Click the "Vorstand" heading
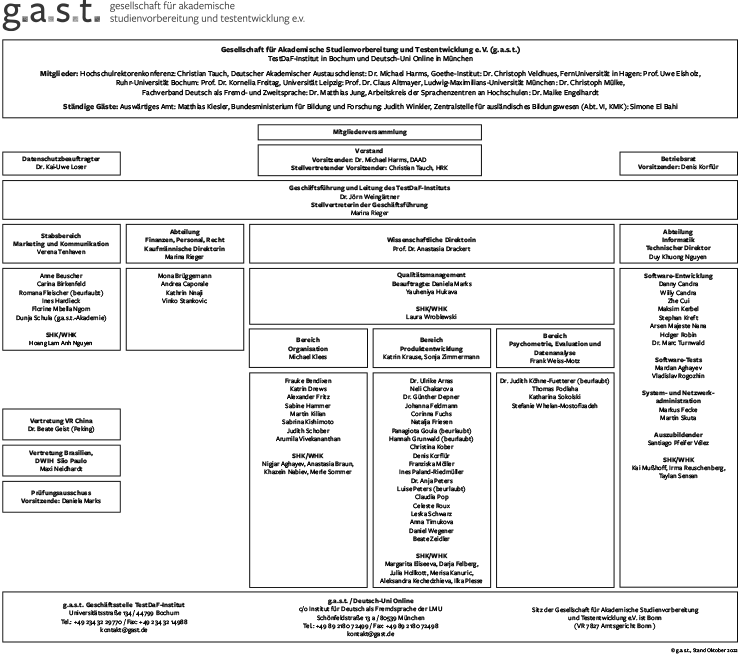The height and width of the screenshot is (655, 743). click(369, 151)
